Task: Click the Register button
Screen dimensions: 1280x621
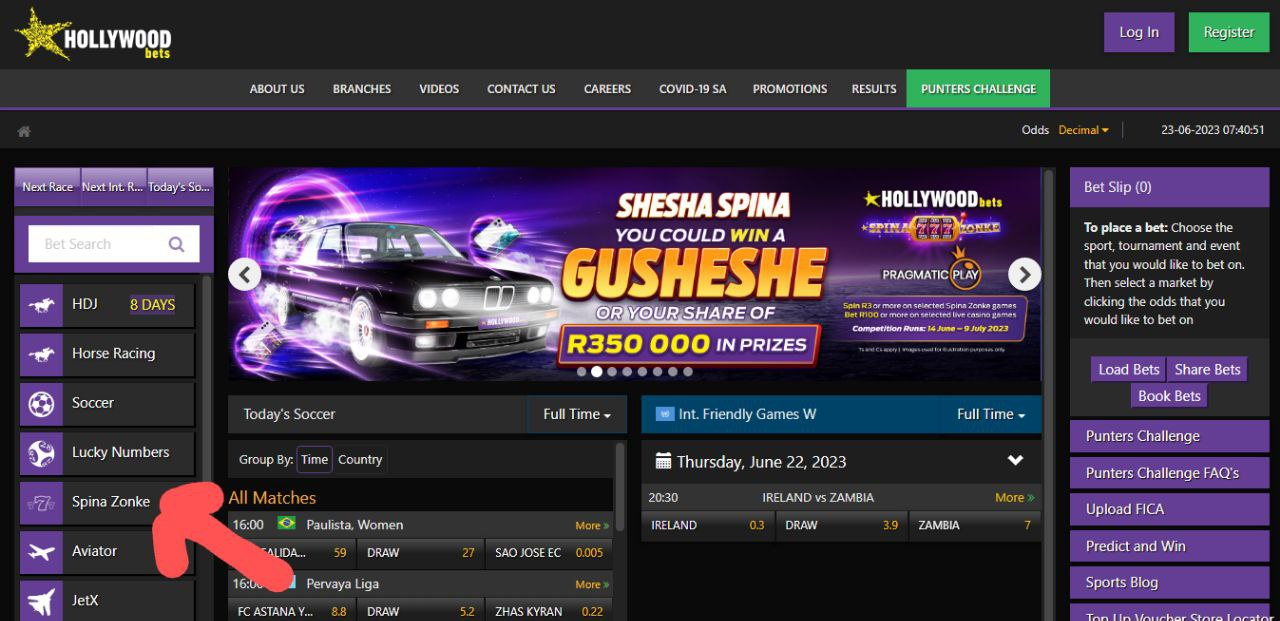Action: tap(1229, 32)
